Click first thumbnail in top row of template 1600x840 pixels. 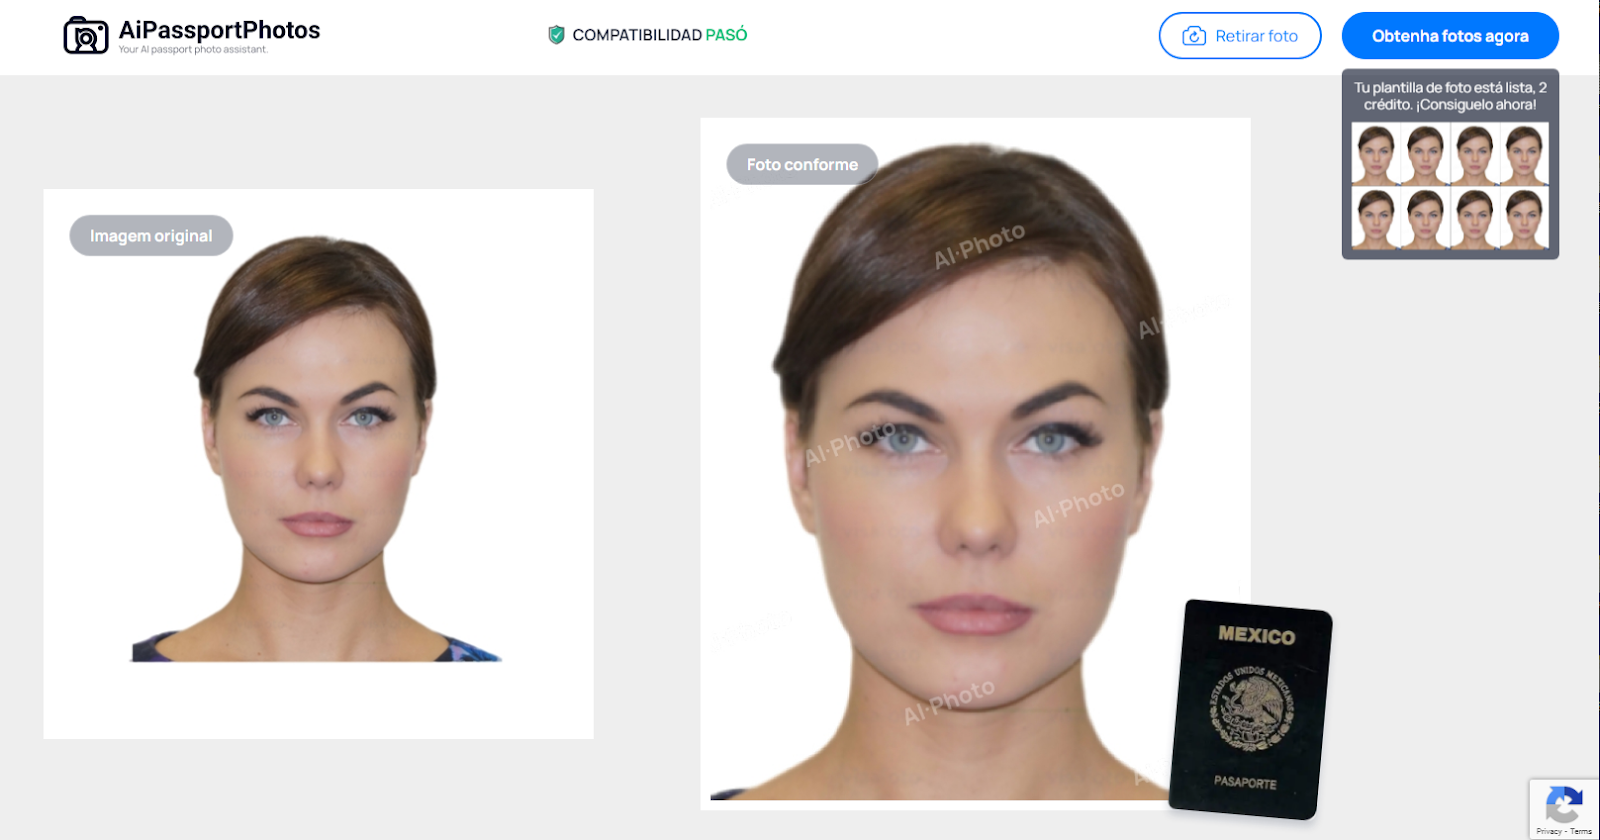[1376, 153]
